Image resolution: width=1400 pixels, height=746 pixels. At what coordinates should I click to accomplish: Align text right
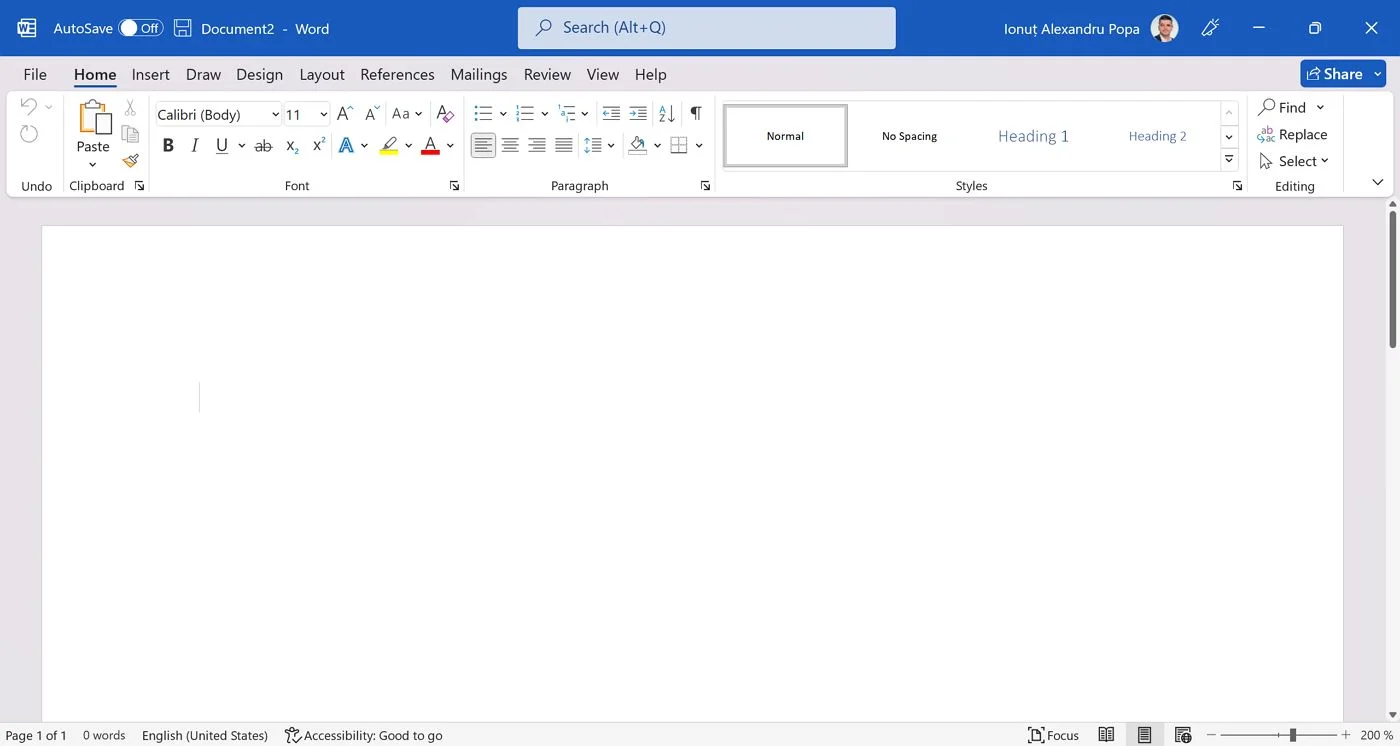[x=537, y=146]
